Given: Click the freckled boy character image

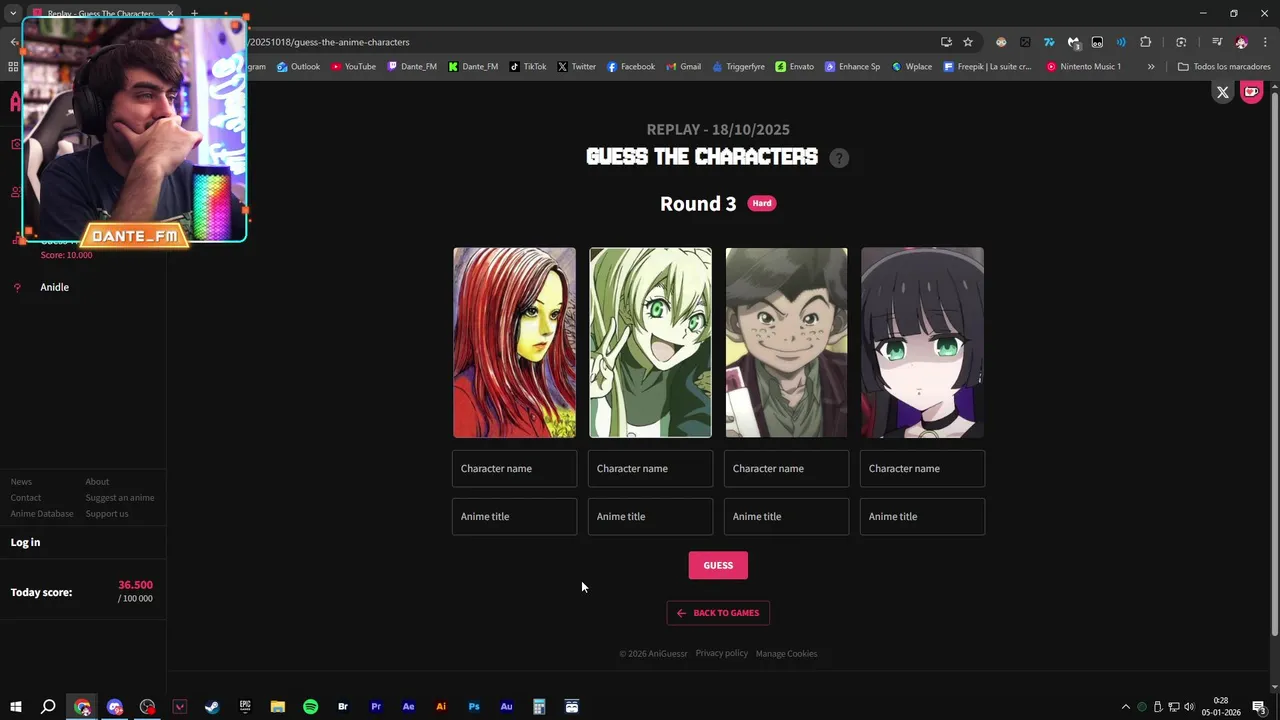Looking at the screenshot, I should pos(786,343).
